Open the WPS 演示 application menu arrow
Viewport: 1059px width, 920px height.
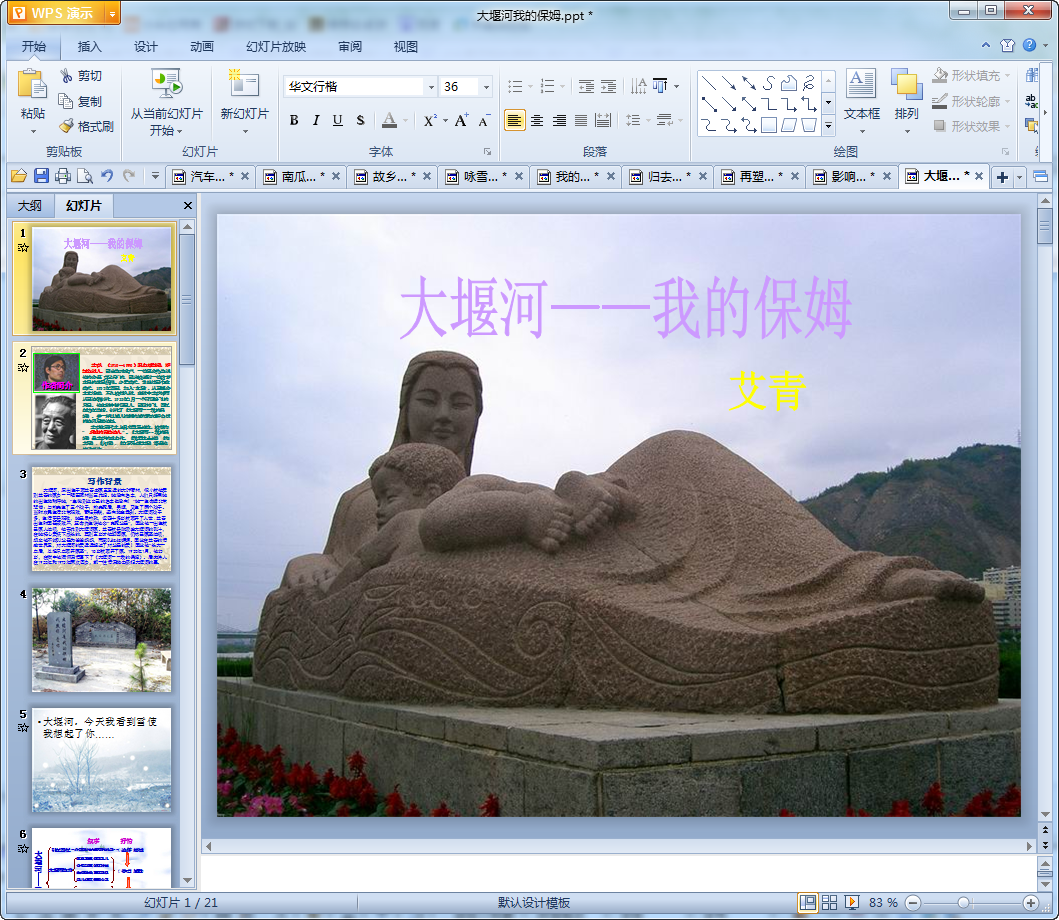(x=112, y=14)
